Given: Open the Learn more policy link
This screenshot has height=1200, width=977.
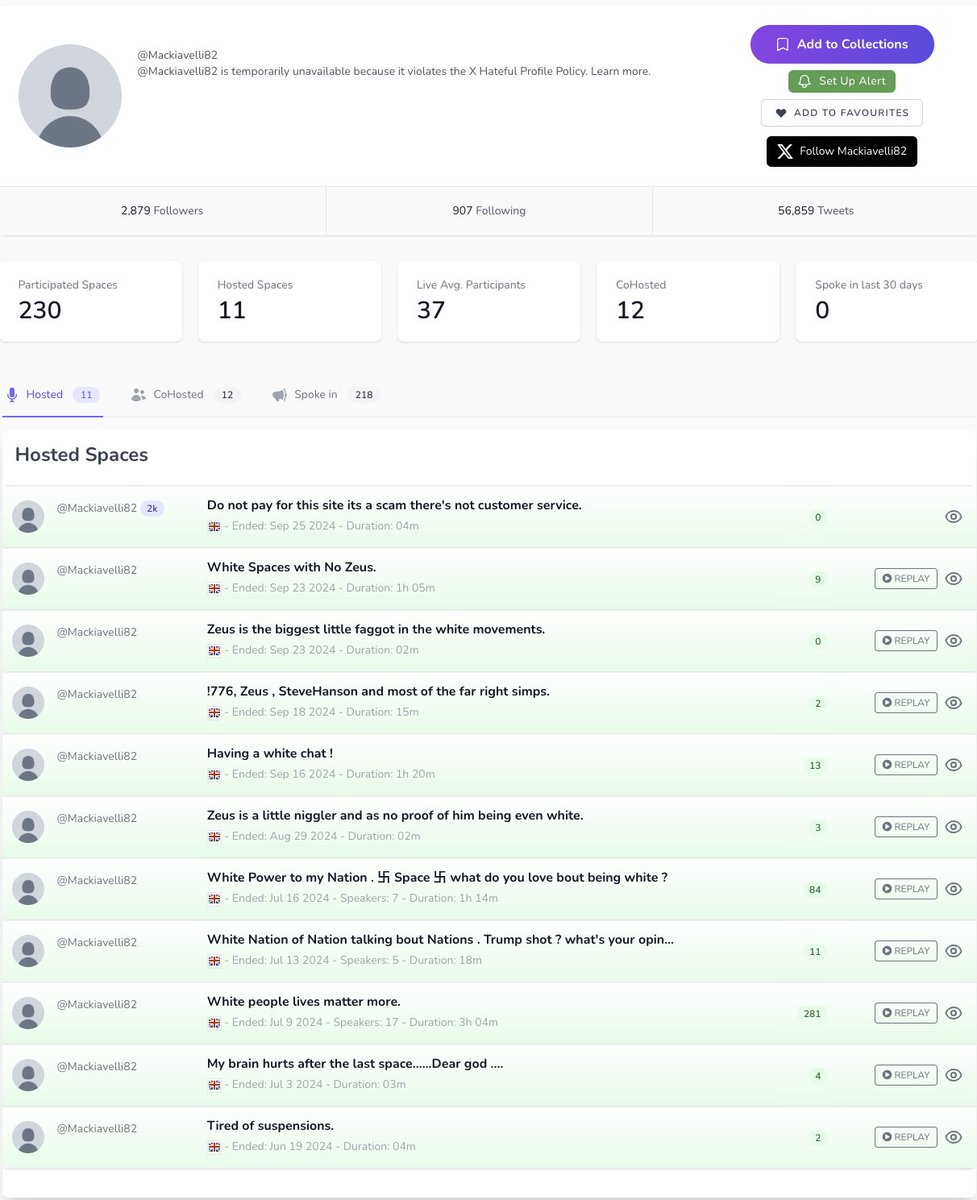Looking at the screenshot, I should (621, 71).
